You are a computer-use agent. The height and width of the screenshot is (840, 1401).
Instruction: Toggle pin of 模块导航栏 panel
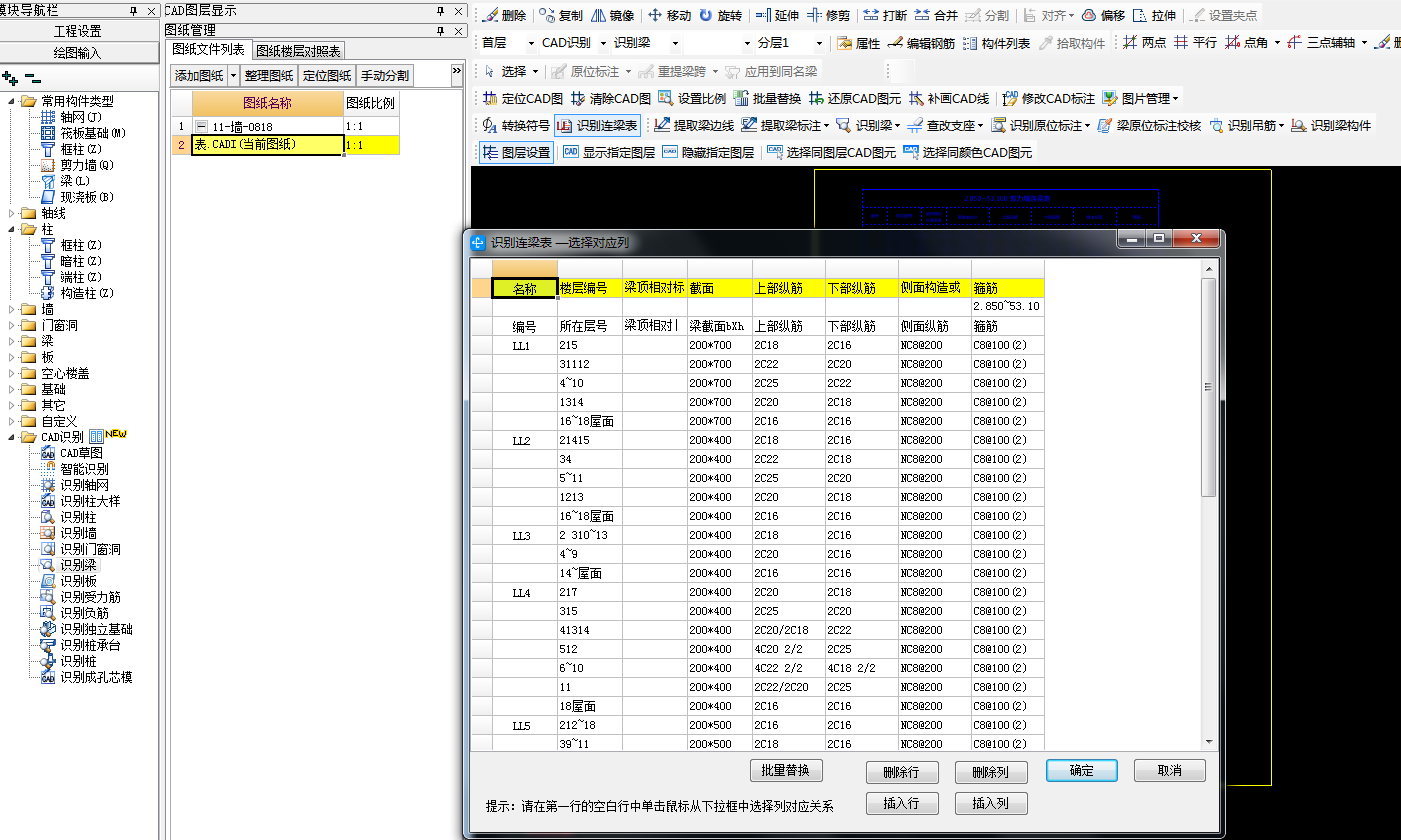pyautogui.click(x=133, y=10)
